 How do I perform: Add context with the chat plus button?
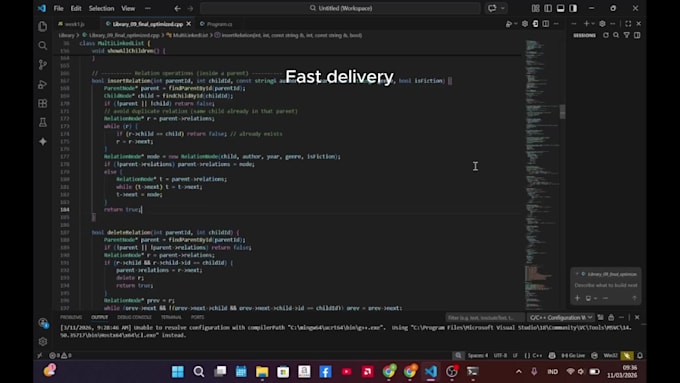pos(577,298)
